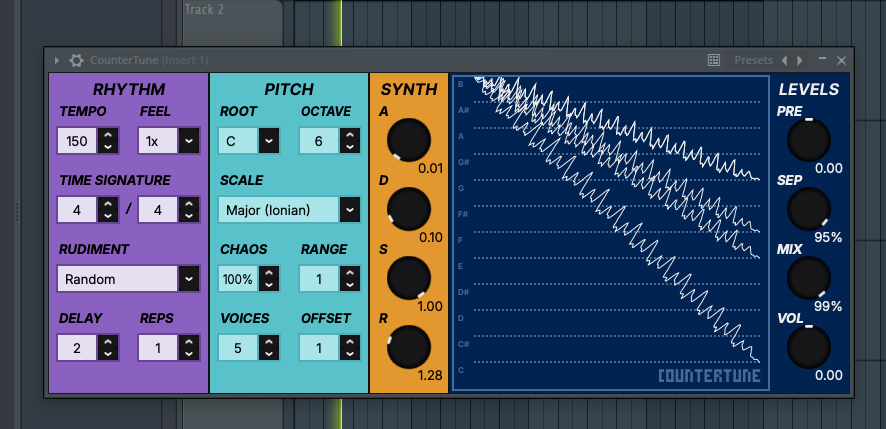Select the Track 2 header in playlist

pyautogui.click(x=232, y=23)
